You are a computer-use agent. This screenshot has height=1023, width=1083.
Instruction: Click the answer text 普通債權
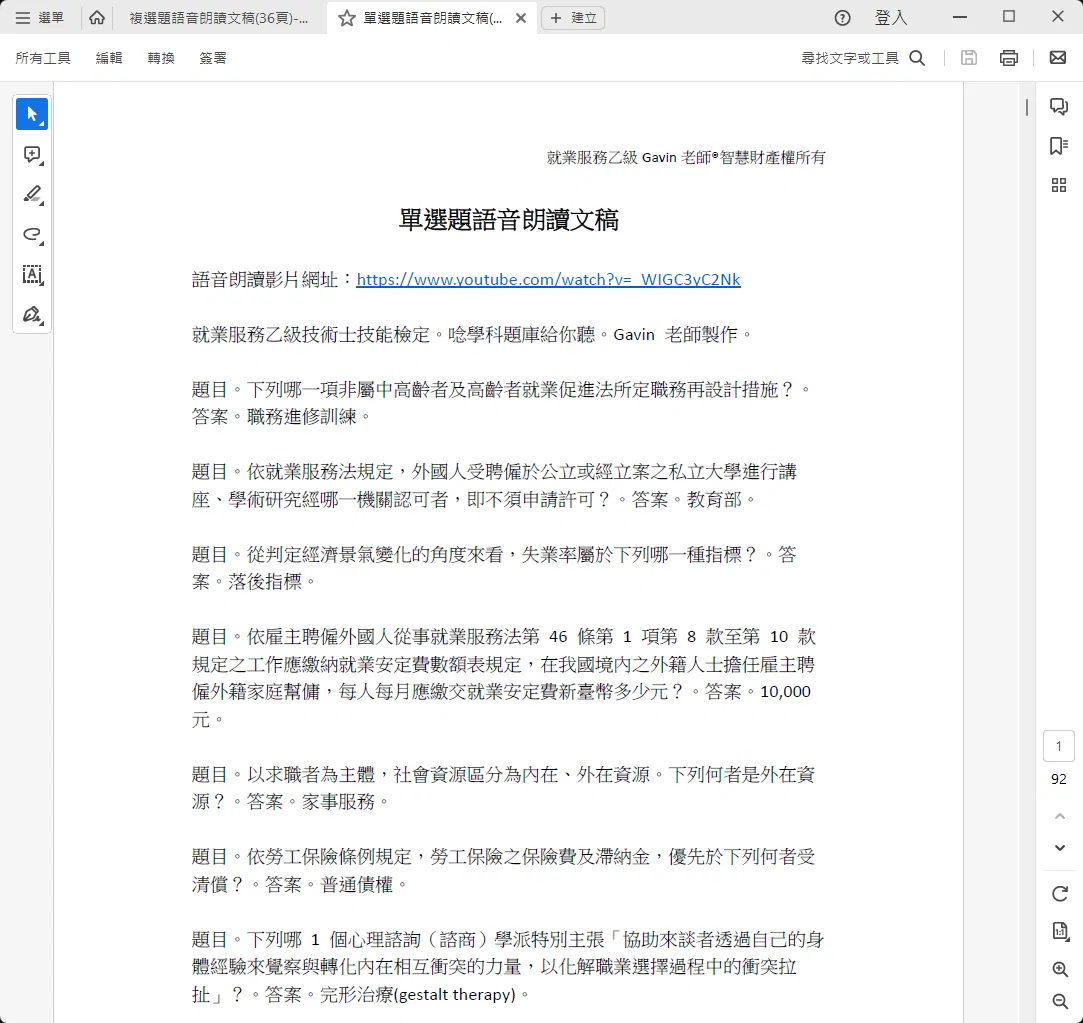pos(356,884)
